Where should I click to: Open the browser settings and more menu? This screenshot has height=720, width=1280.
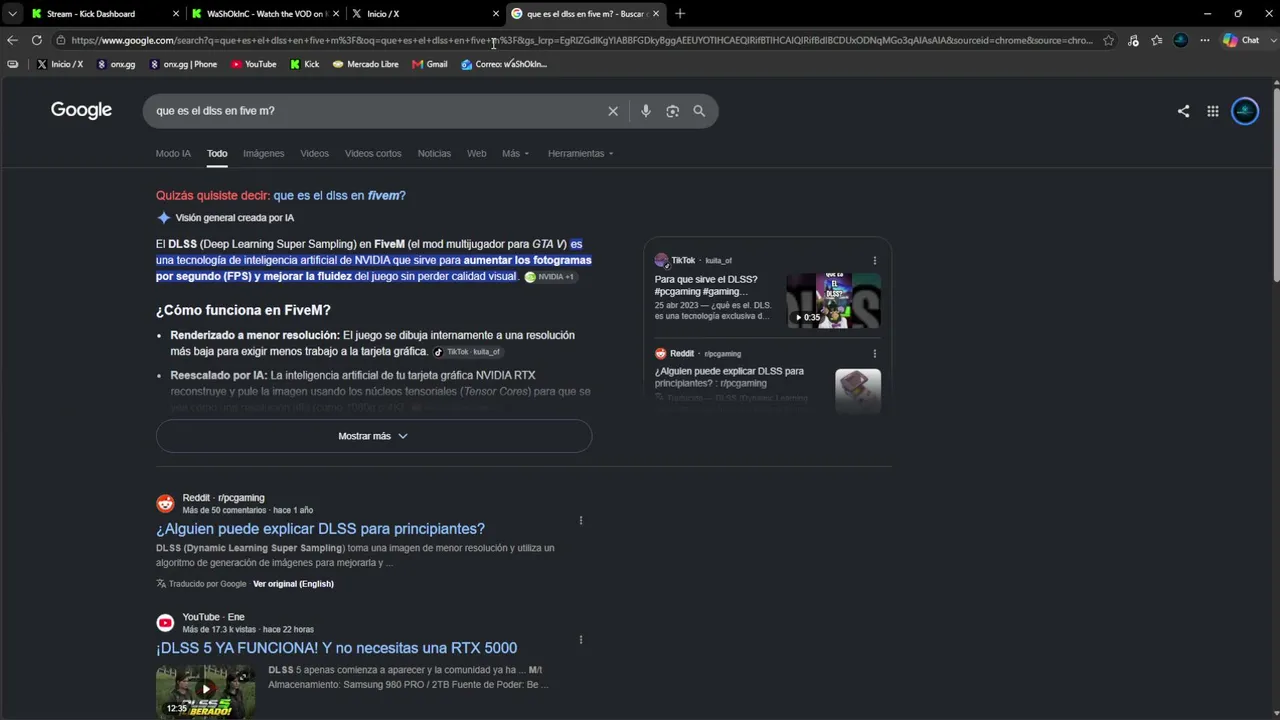pyautogui.click(x=1204, y=40)
